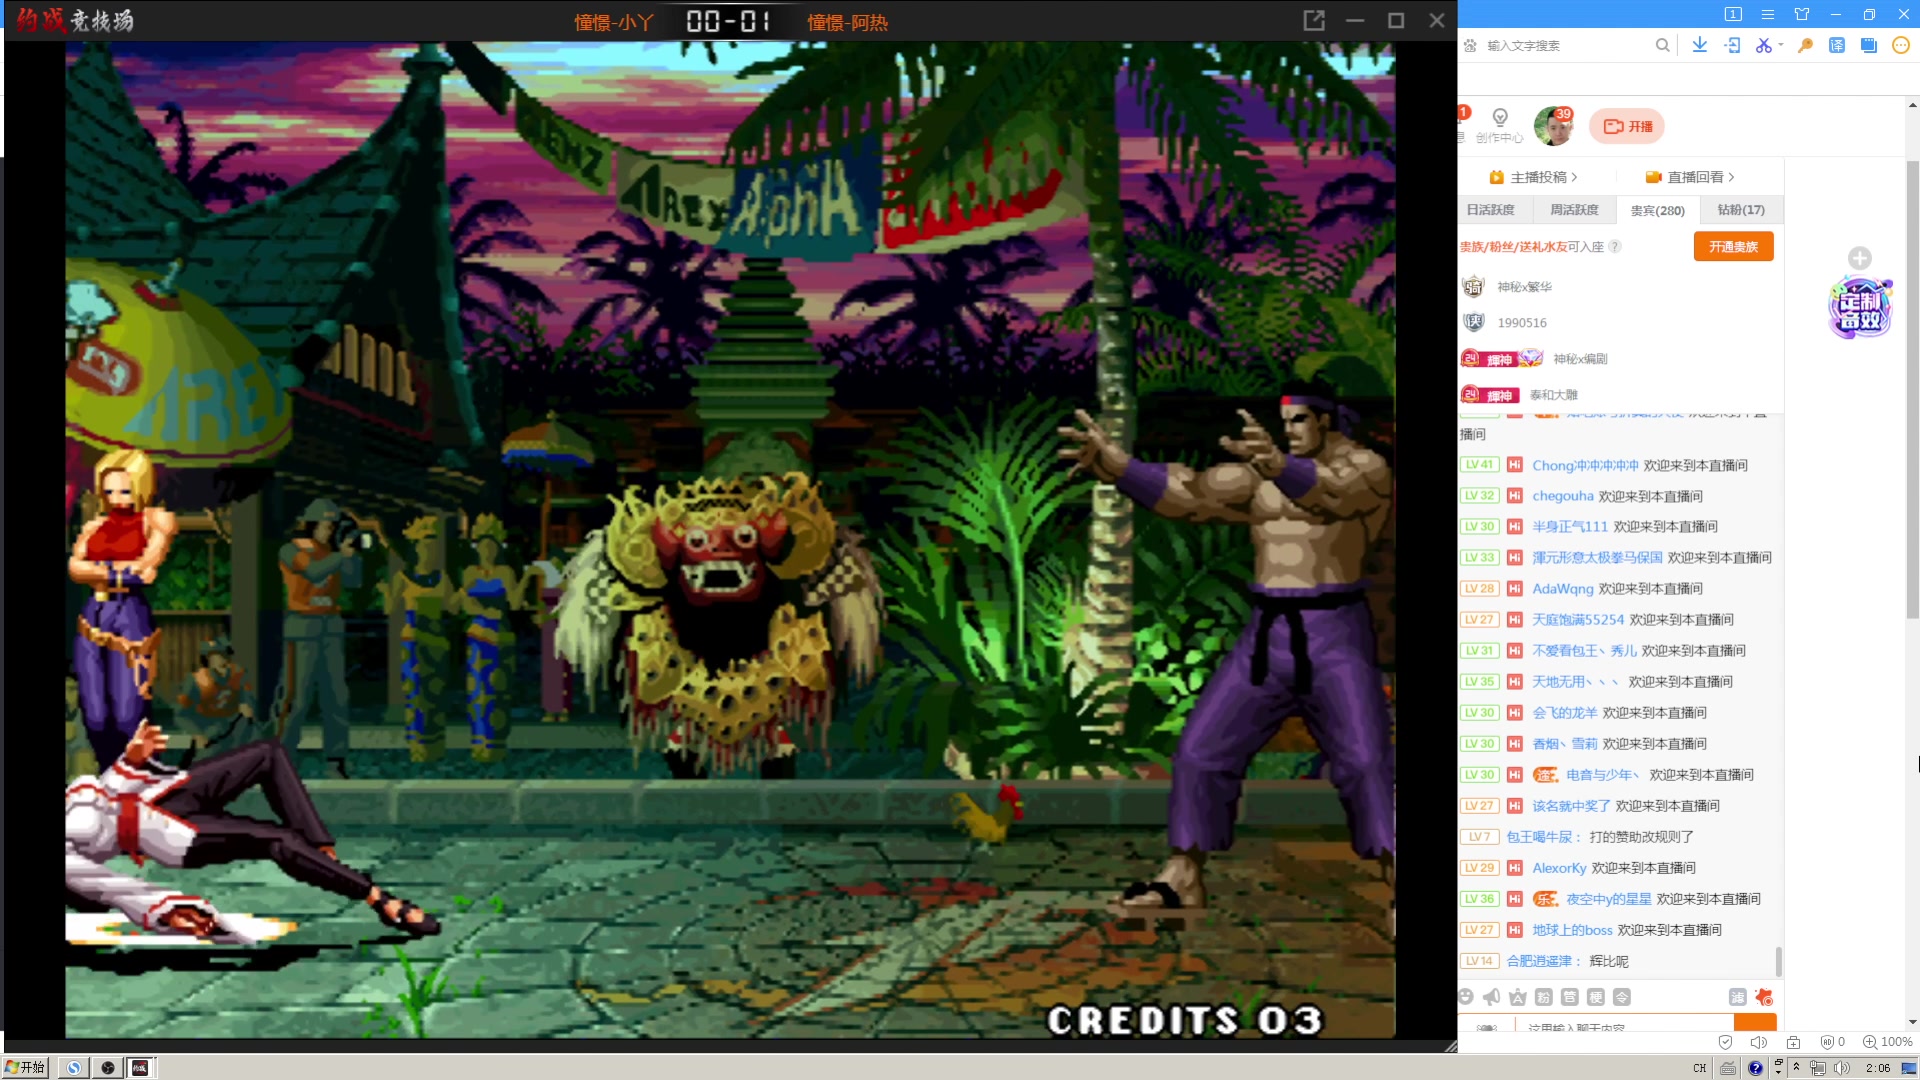Click the 管 manage icon in chat toolbar
The image size is (1920, 1080).
click(x=1570, y=997)
